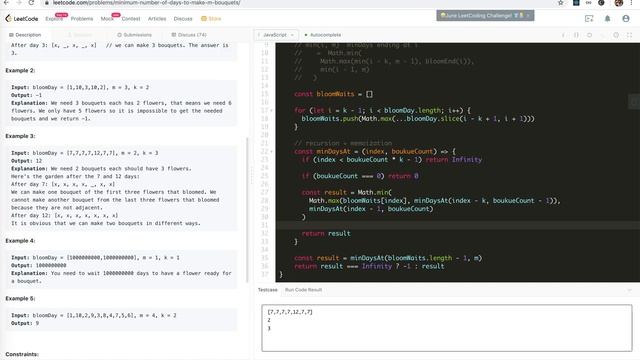Click the 'Example 2:' heading
The image size is (640, 360).
[20, 71]
